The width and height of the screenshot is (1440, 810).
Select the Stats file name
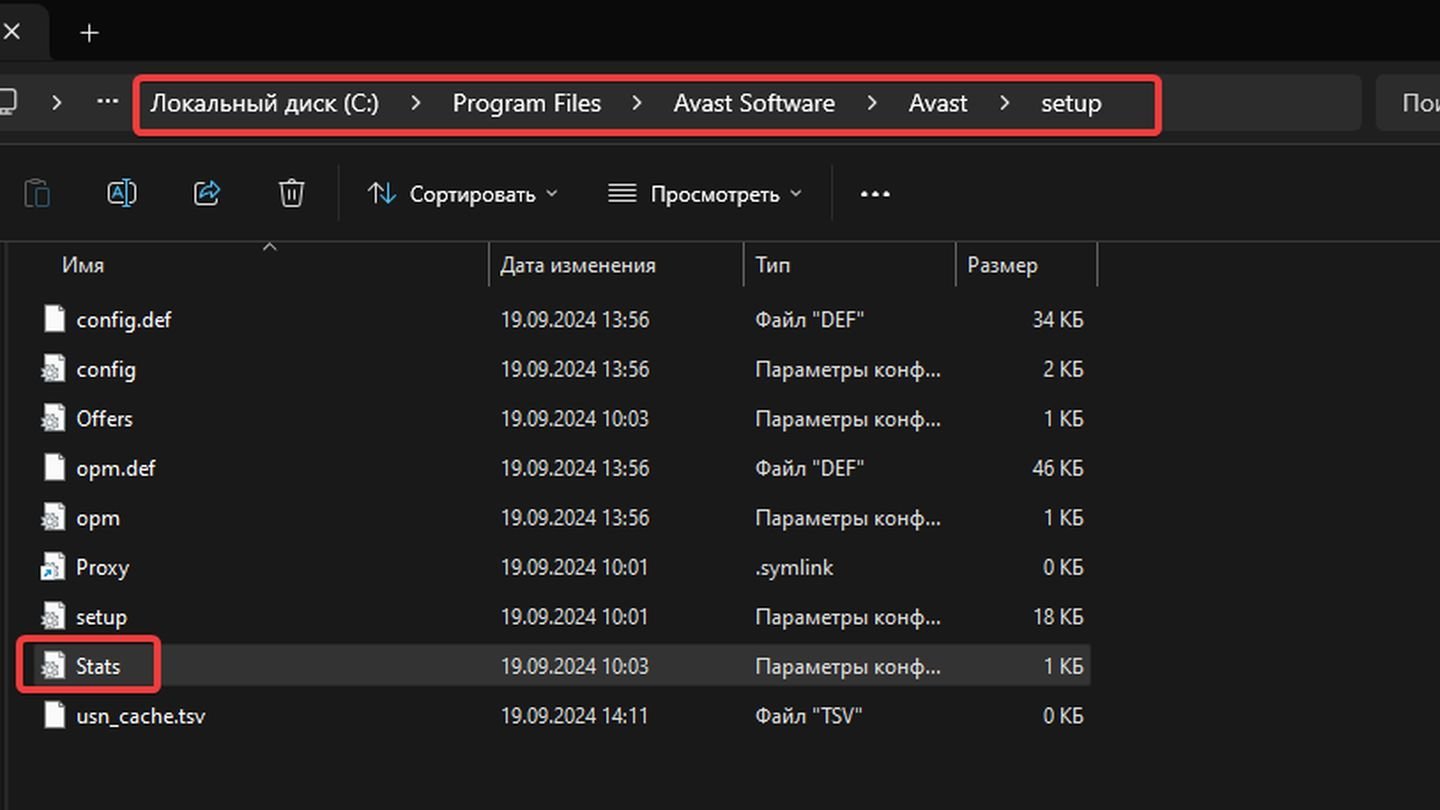pos(98,666)
